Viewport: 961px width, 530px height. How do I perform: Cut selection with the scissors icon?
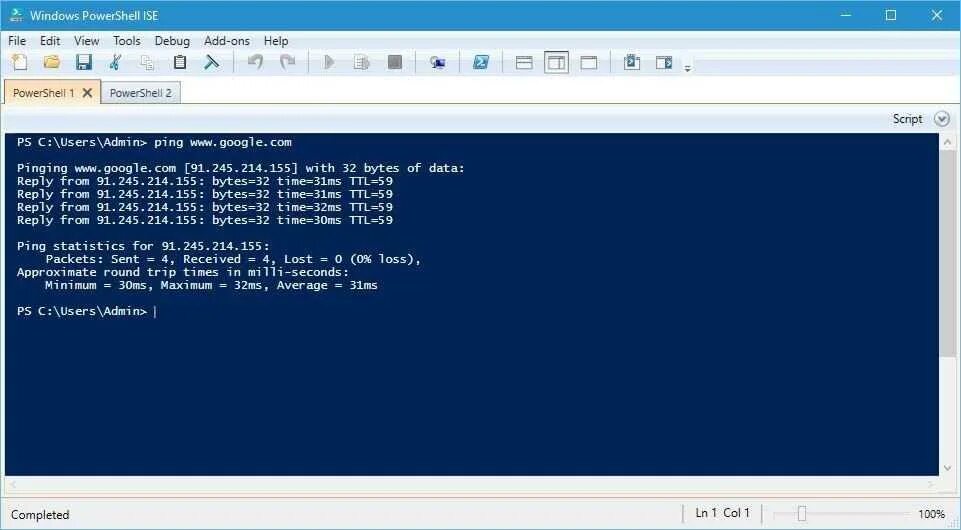(x=115, y=62)
